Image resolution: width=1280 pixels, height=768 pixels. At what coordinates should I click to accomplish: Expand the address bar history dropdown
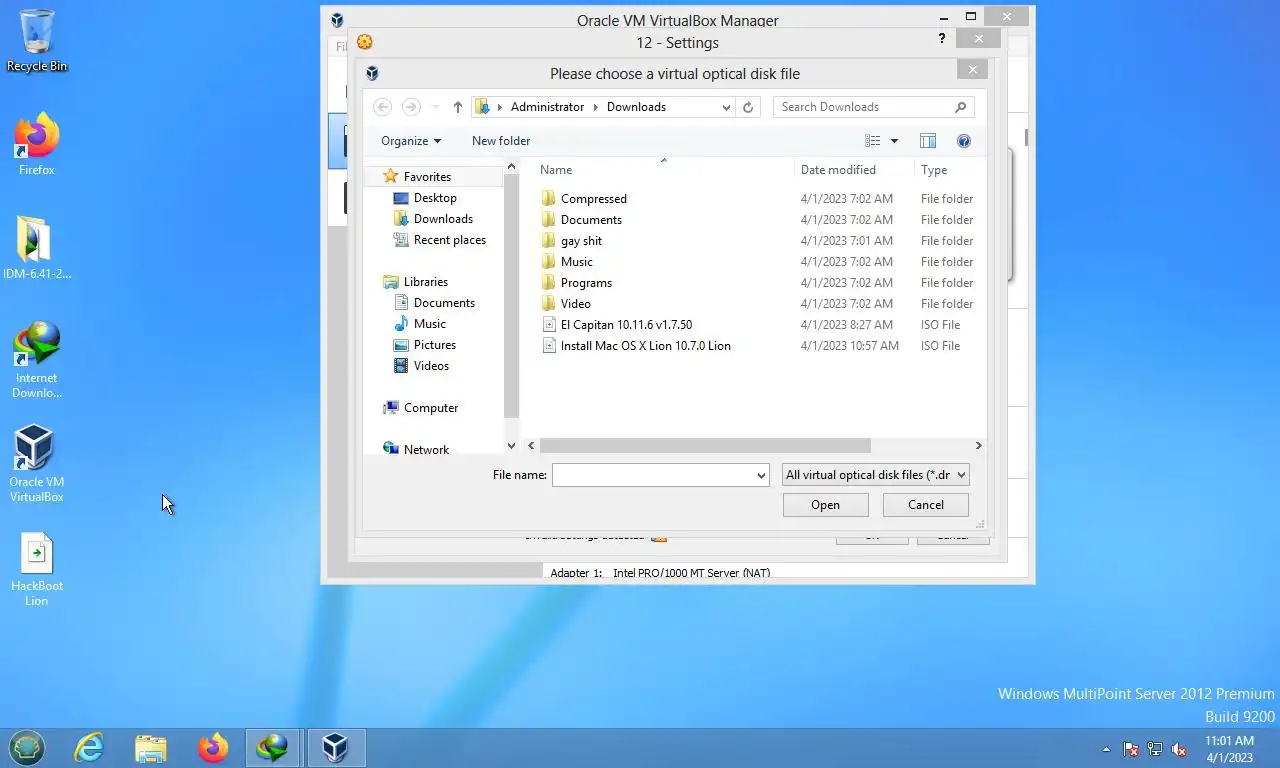click(726, 107)
